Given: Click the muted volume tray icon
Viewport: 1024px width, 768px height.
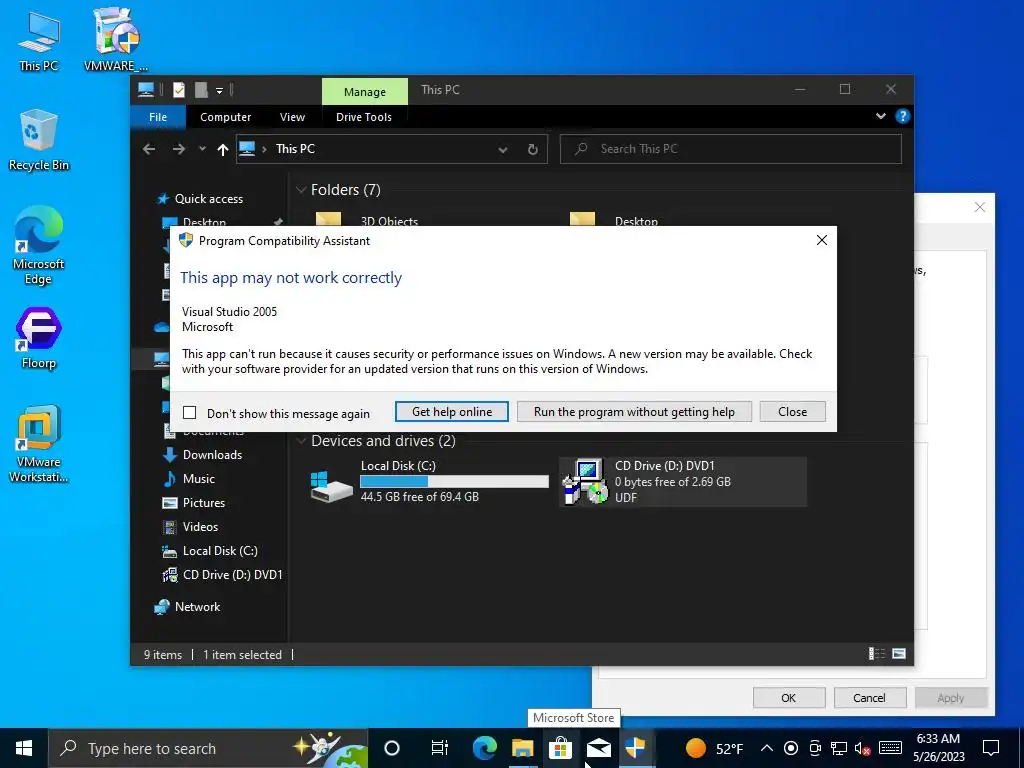Looking at the screenshot, I should coord(863,748).
